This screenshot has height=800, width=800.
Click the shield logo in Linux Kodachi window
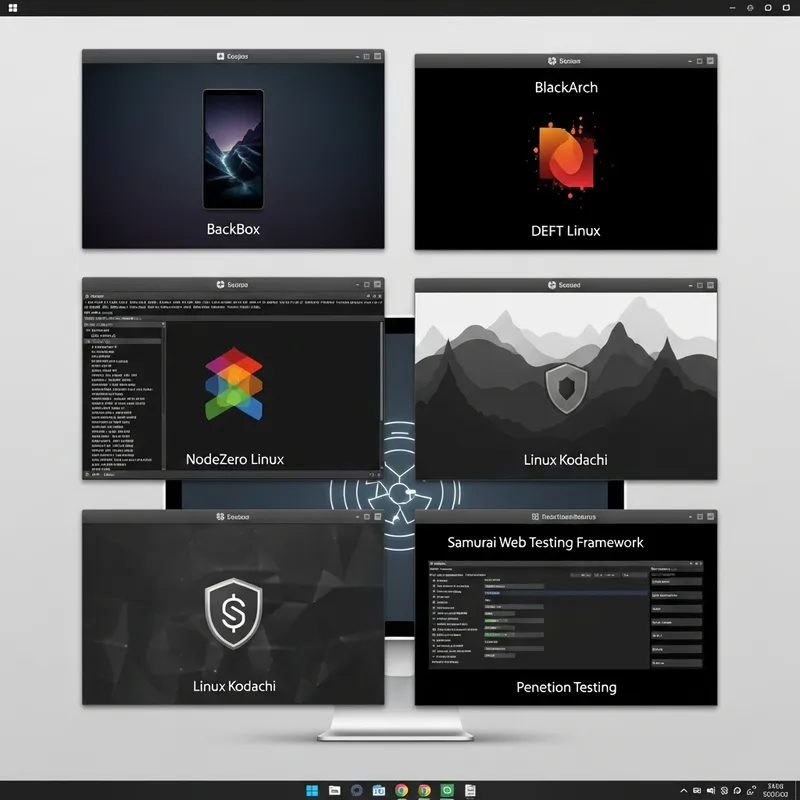[566, 387]
